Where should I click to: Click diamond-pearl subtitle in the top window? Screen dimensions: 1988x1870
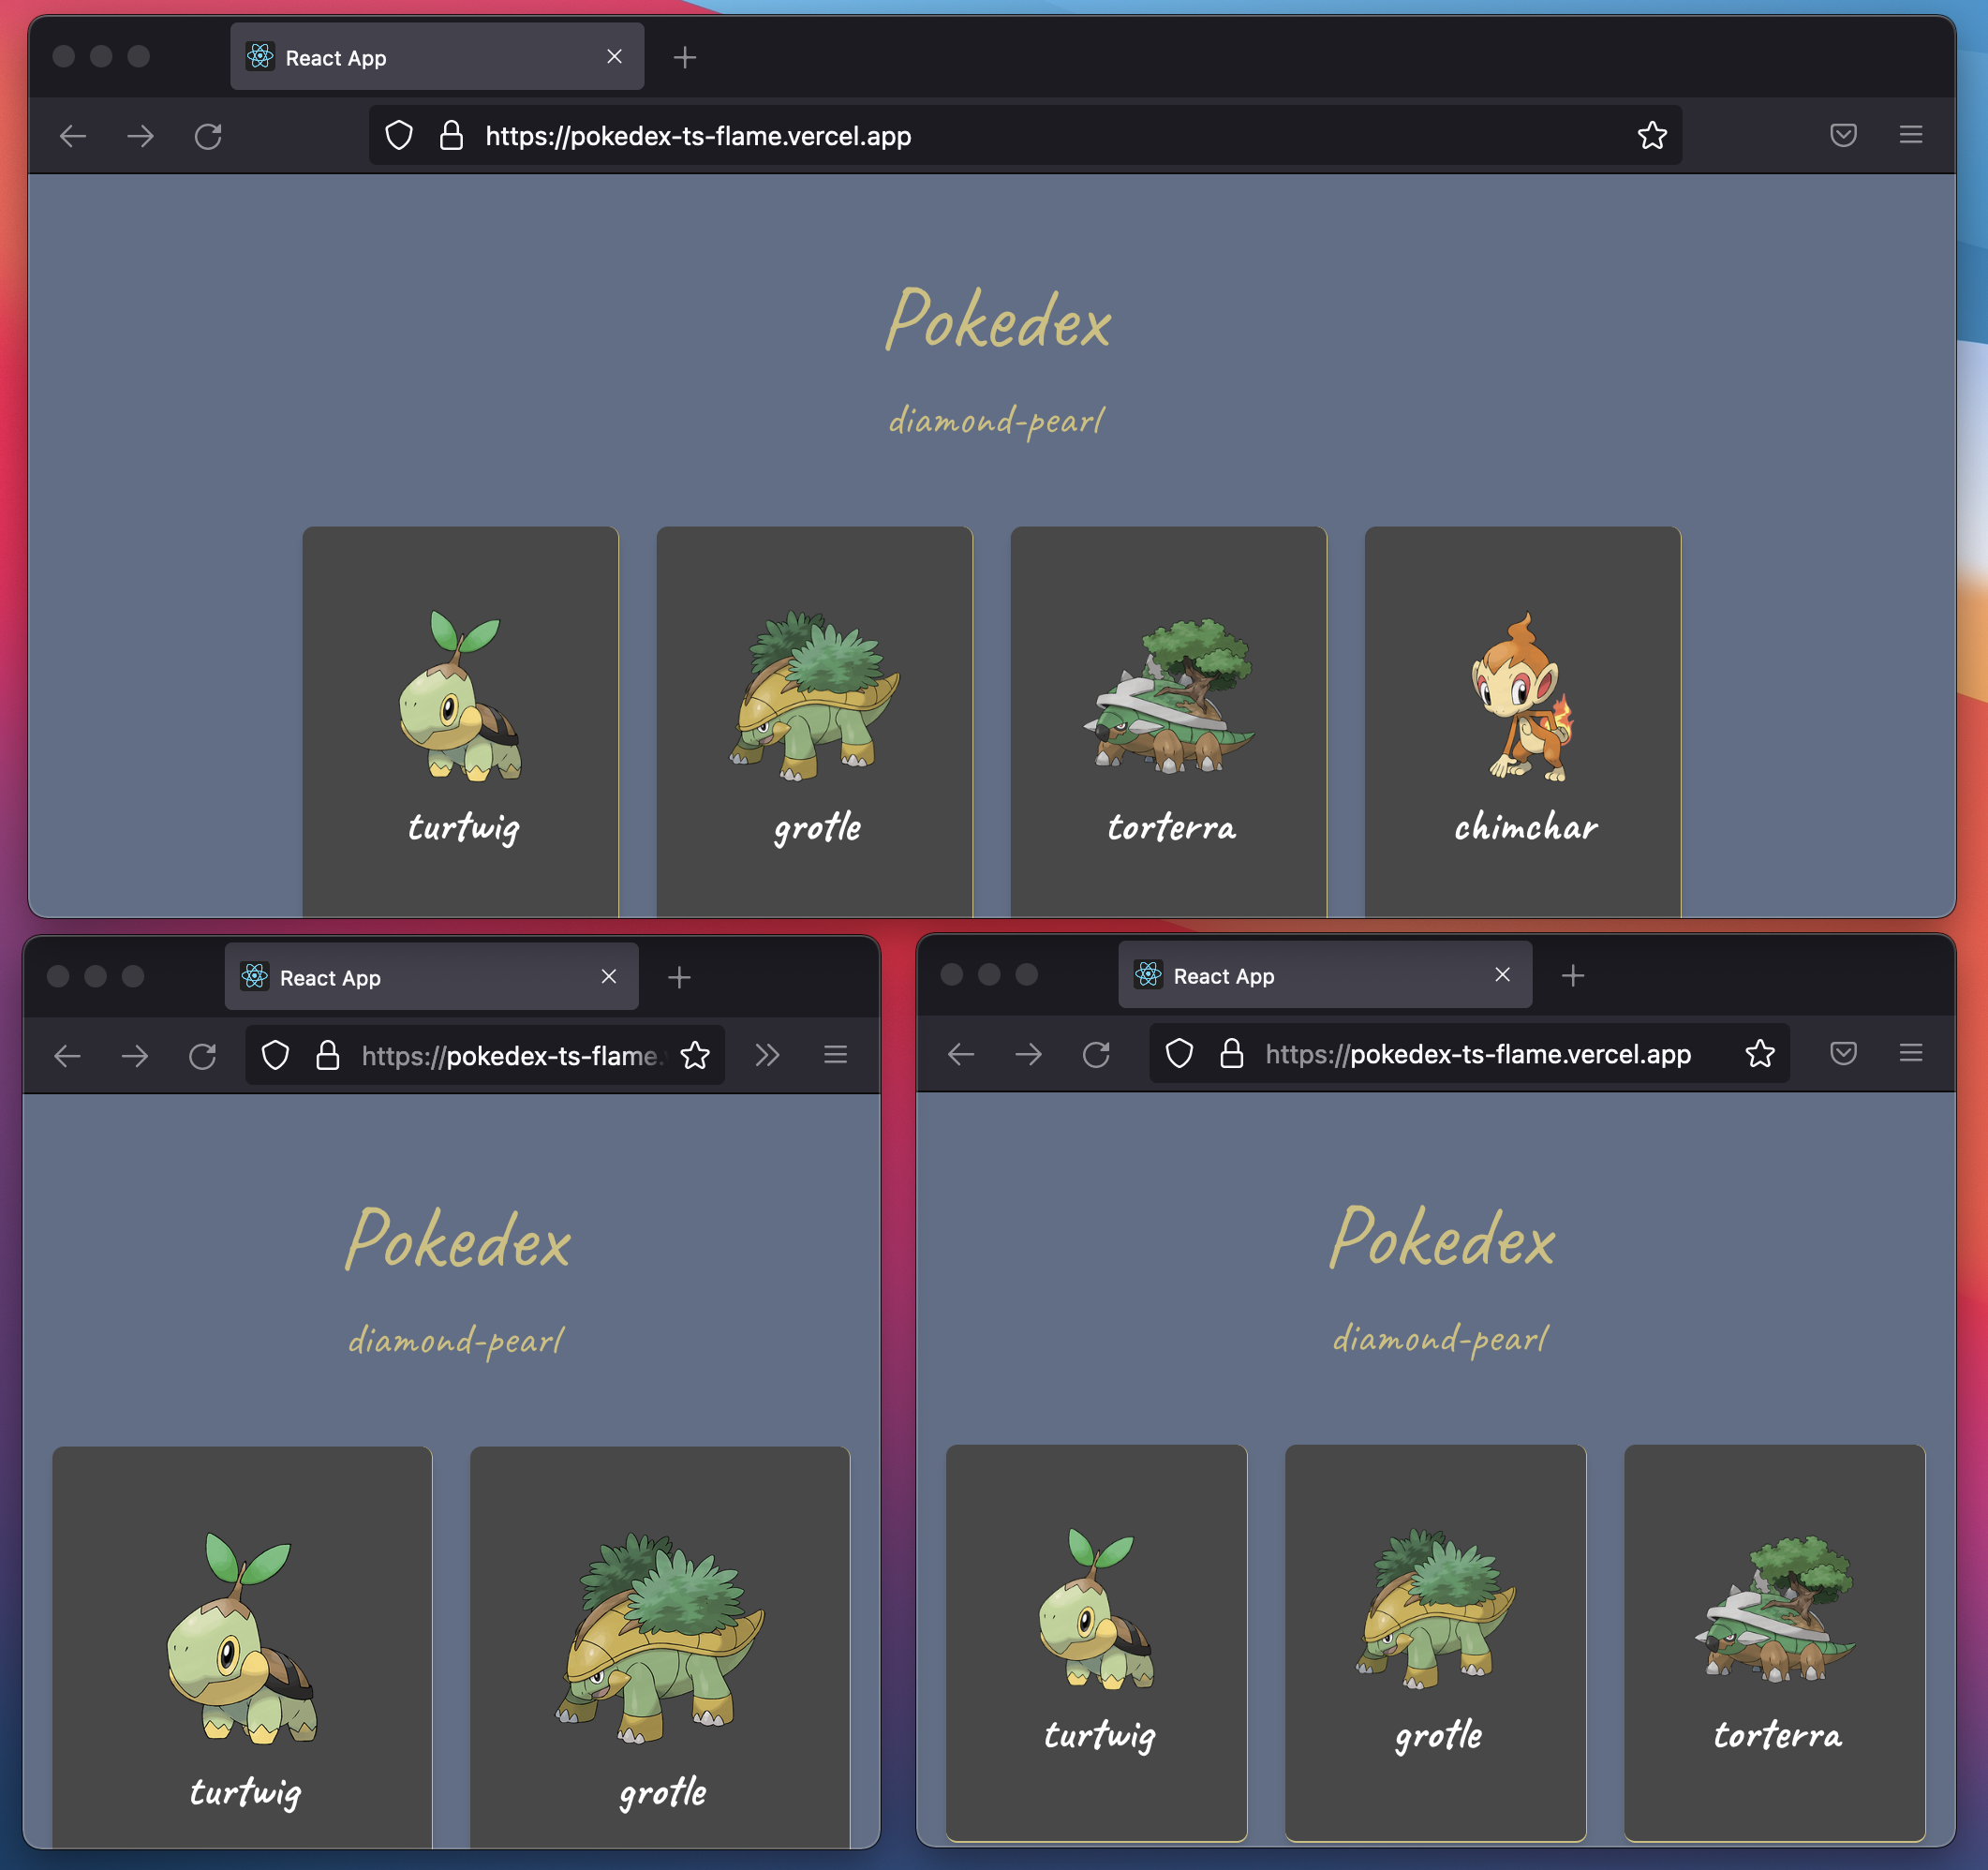point(996,419)
